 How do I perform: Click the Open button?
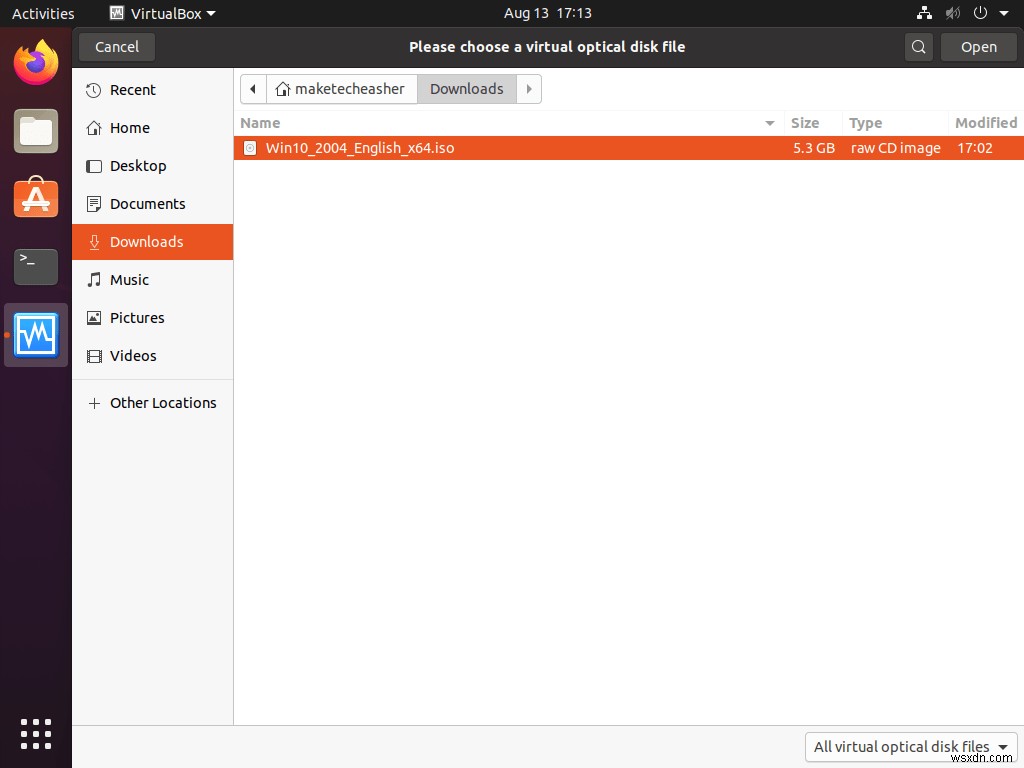coord(979,46)
